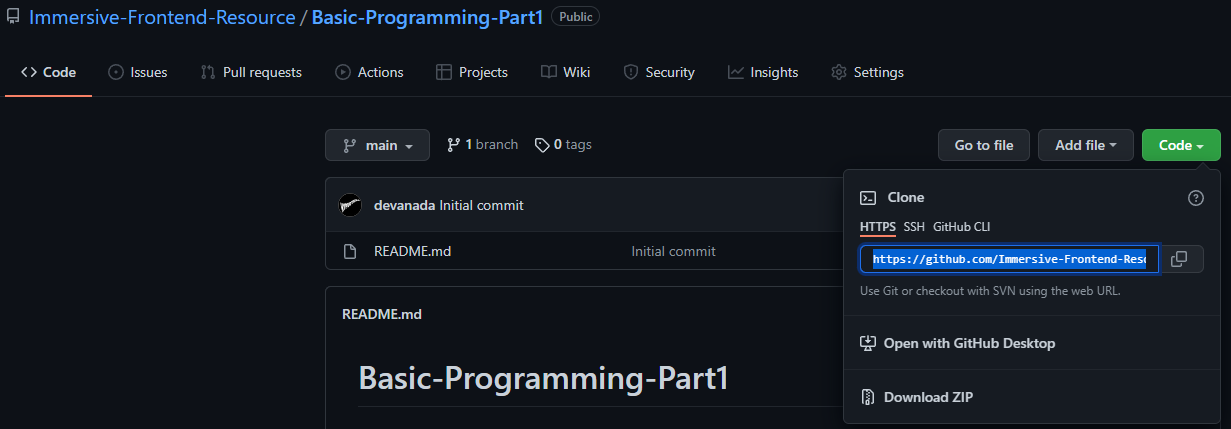Click devanada's avatar thumbnail

[x=350, y=205]
